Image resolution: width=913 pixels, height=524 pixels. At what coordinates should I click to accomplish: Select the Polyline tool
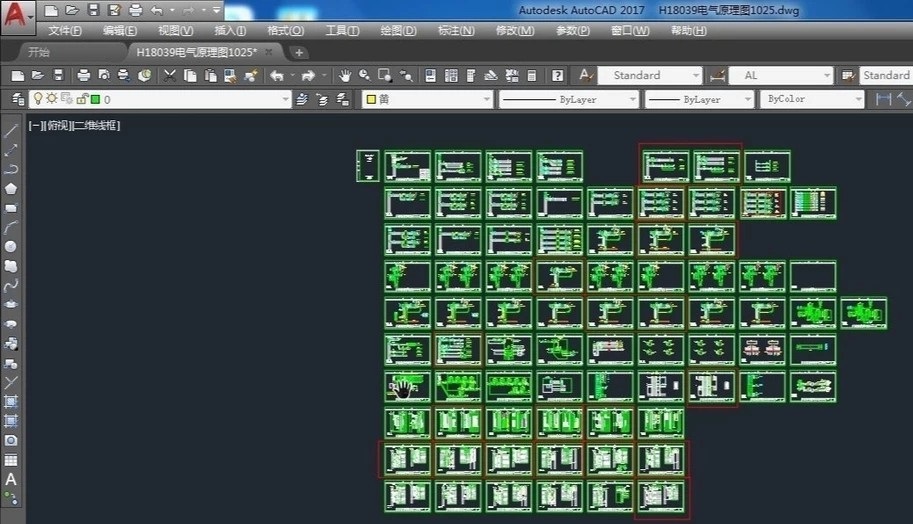click(10, 169)
